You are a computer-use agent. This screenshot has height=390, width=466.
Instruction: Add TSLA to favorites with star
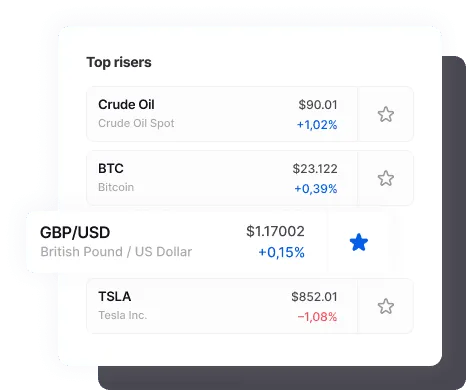pos(386,306)
